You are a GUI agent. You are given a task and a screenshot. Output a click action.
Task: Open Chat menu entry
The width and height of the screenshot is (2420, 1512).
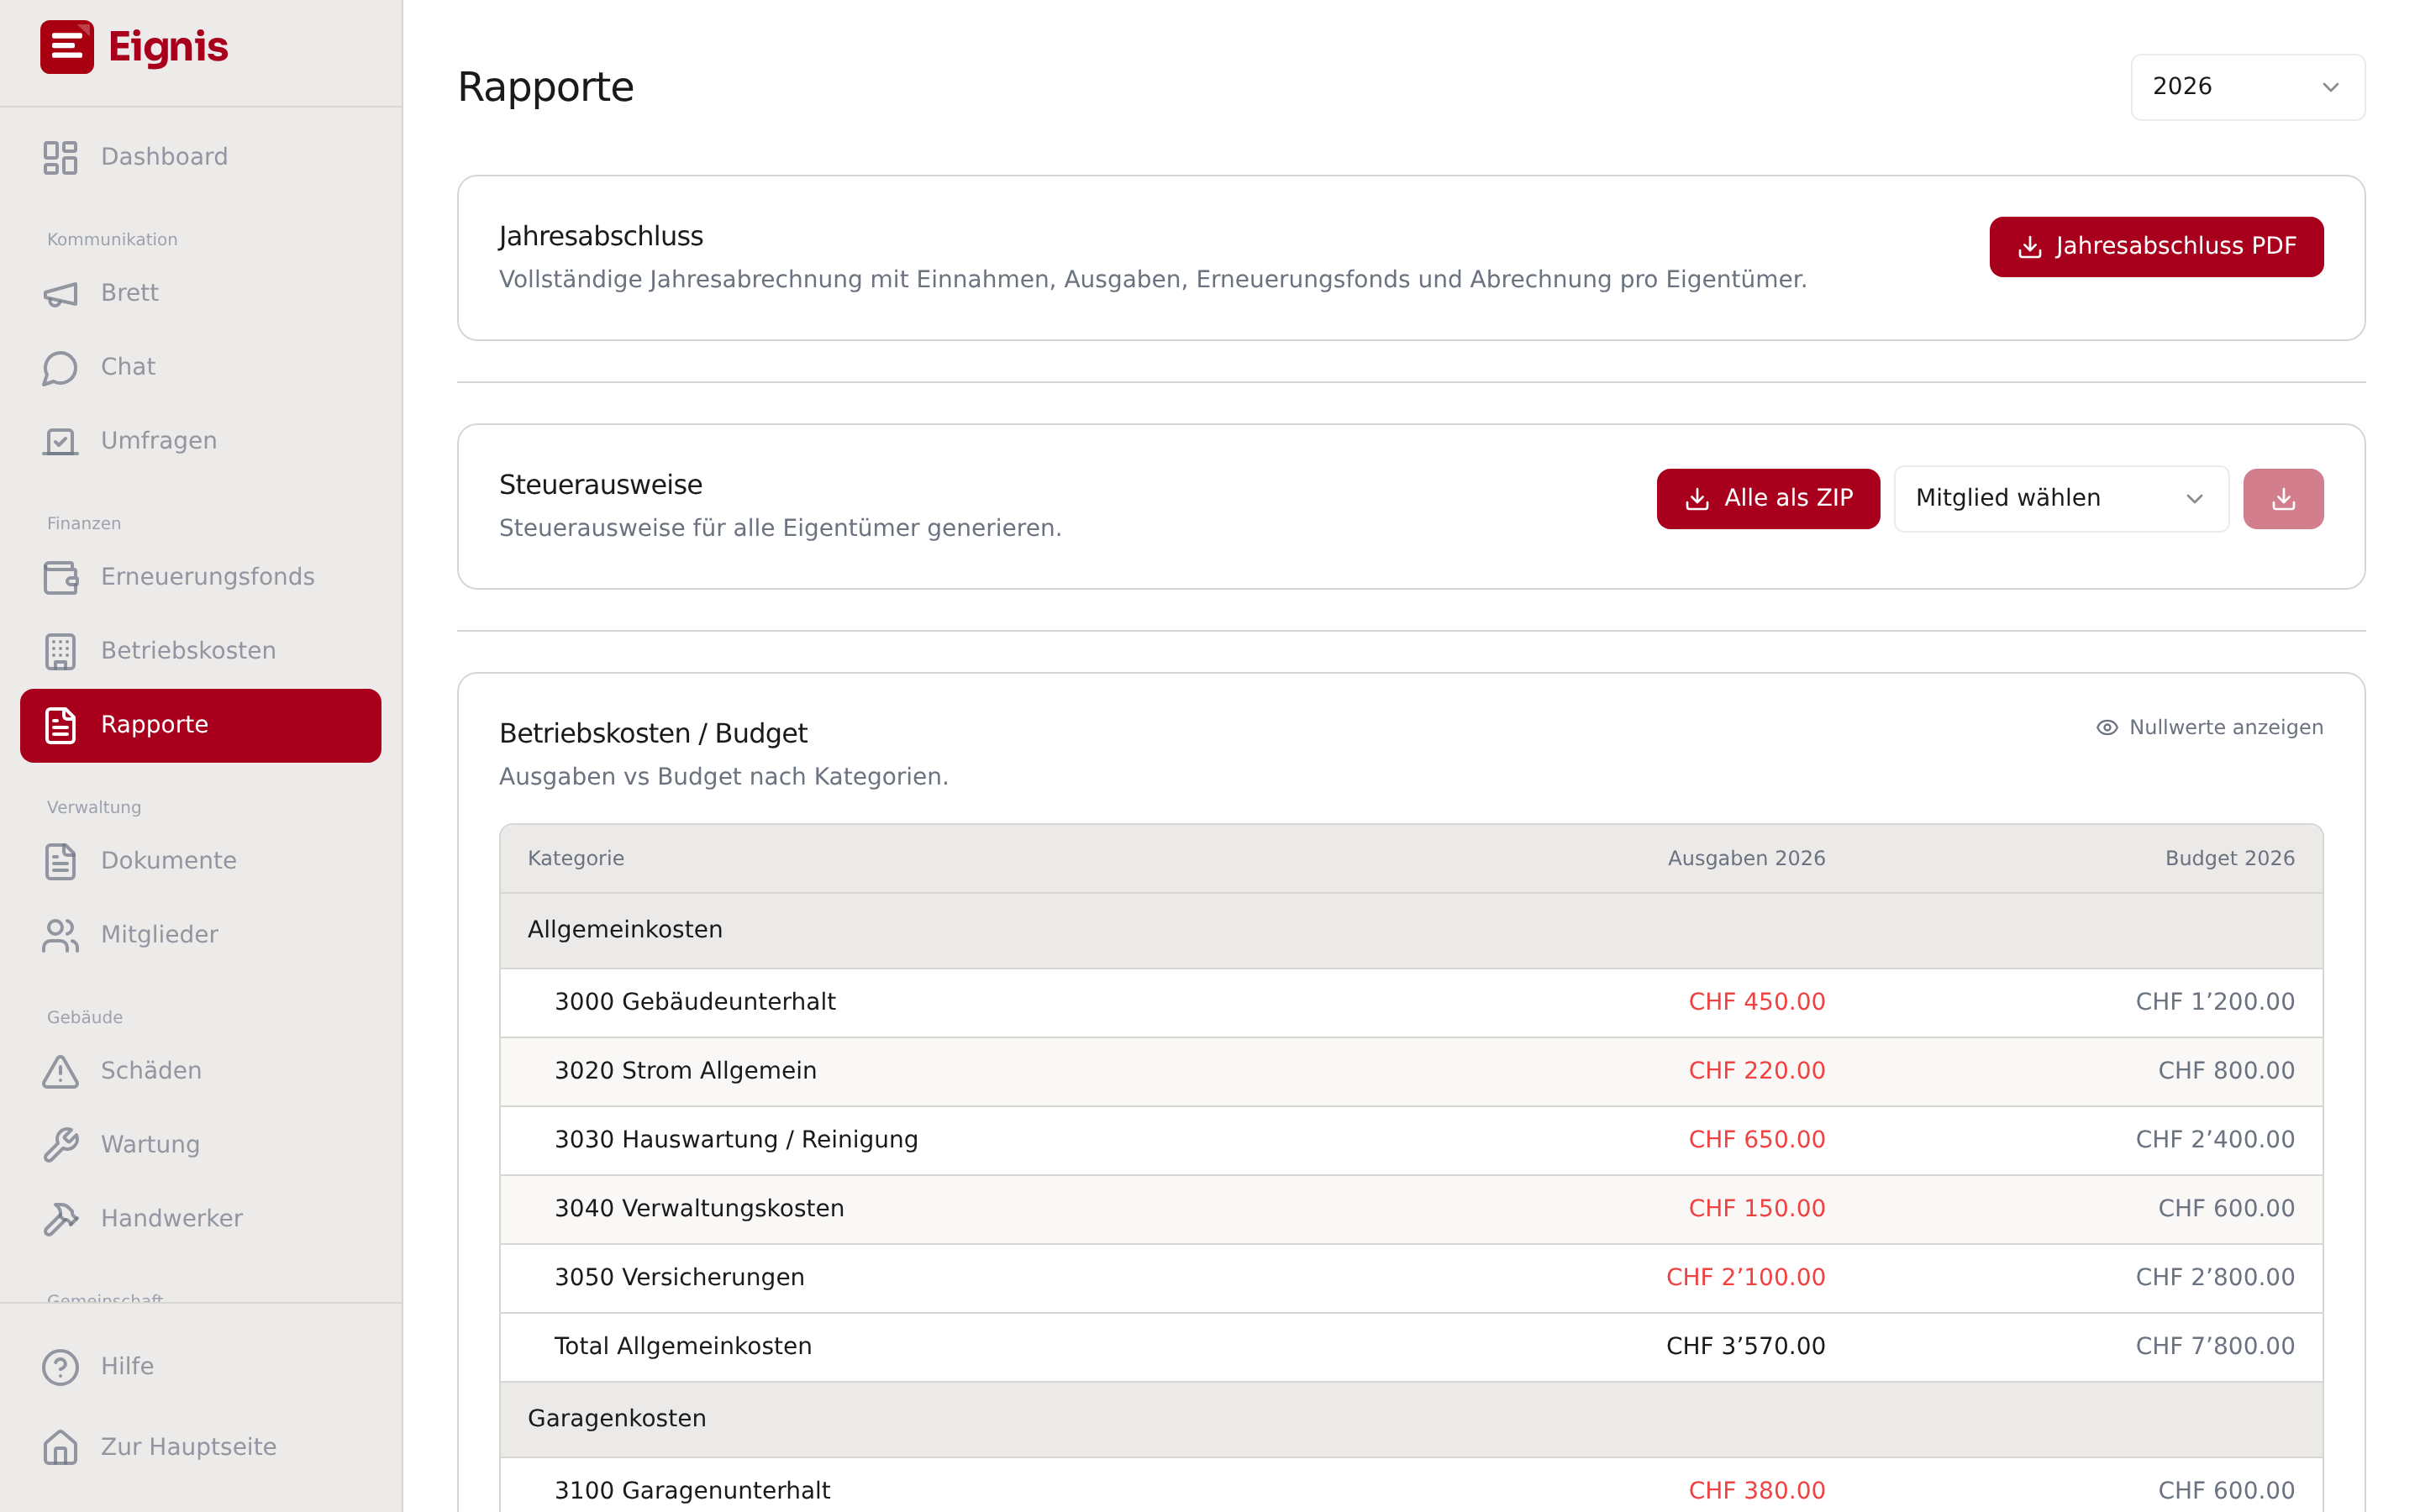click(200, 367)
